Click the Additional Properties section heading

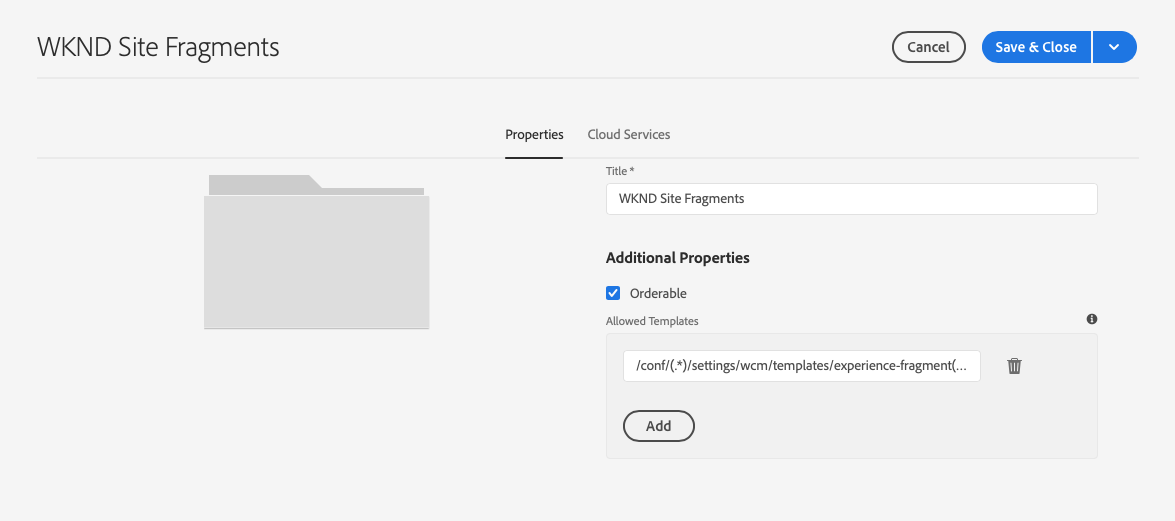coord(677,258)
